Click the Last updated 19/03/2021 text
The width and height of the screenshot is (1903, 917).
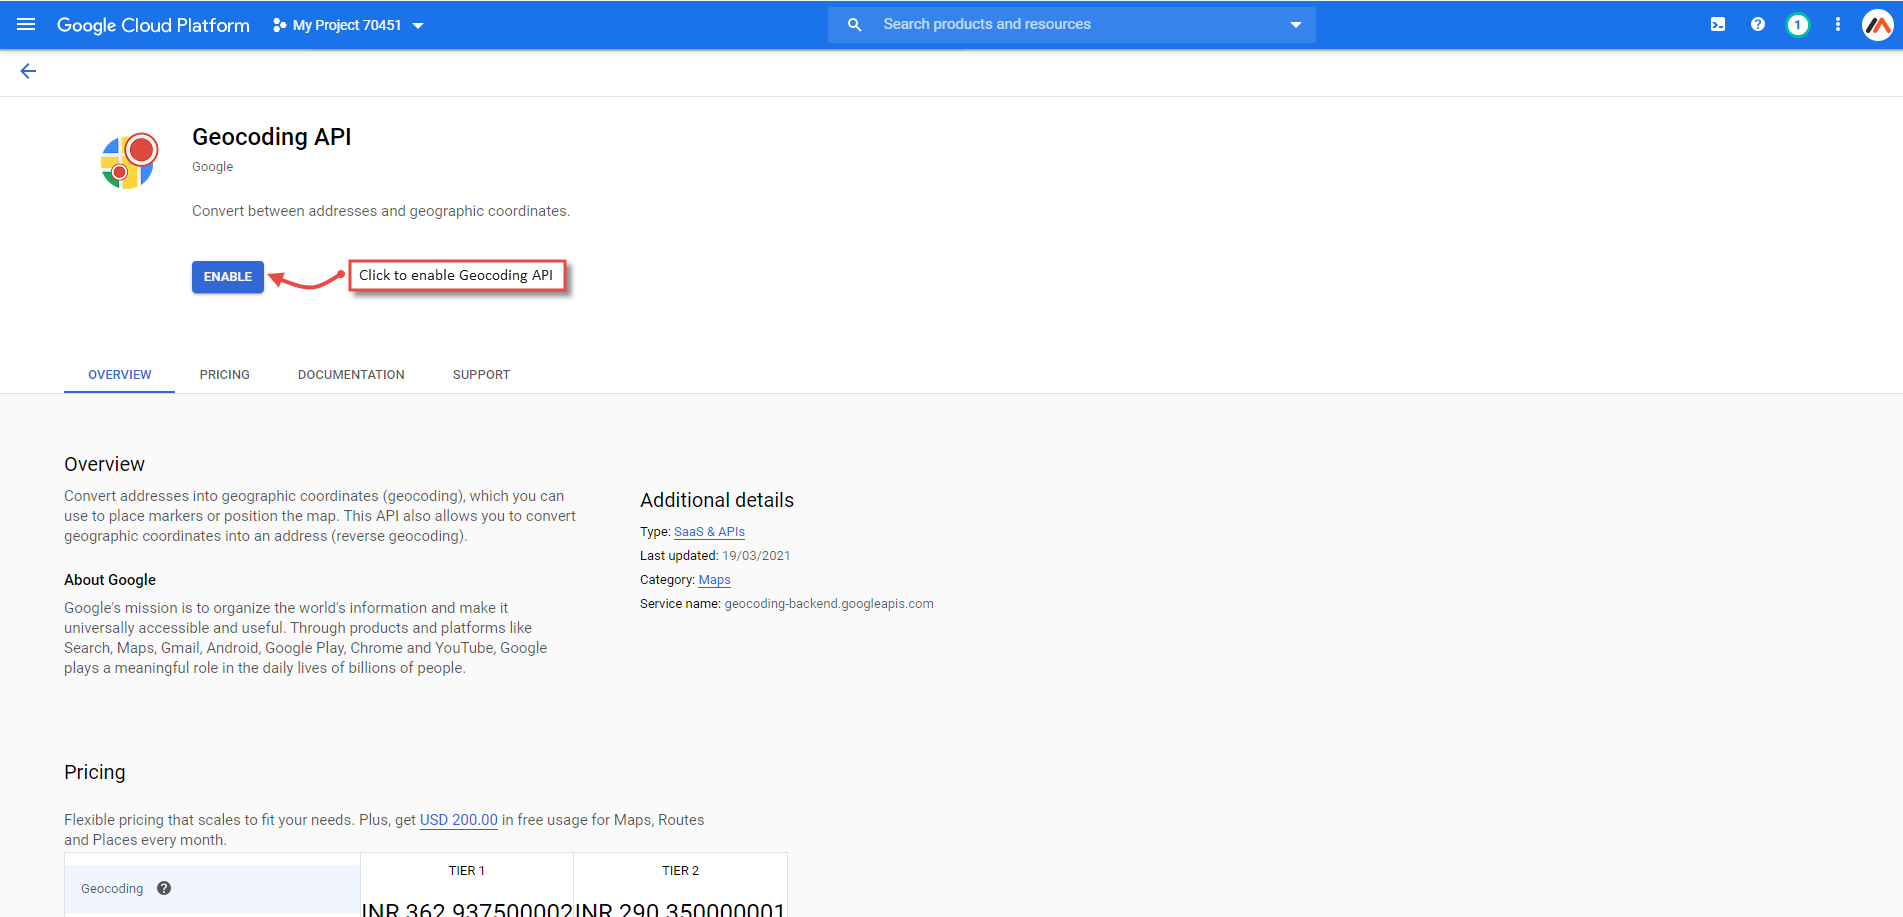[x=715, y=556]
